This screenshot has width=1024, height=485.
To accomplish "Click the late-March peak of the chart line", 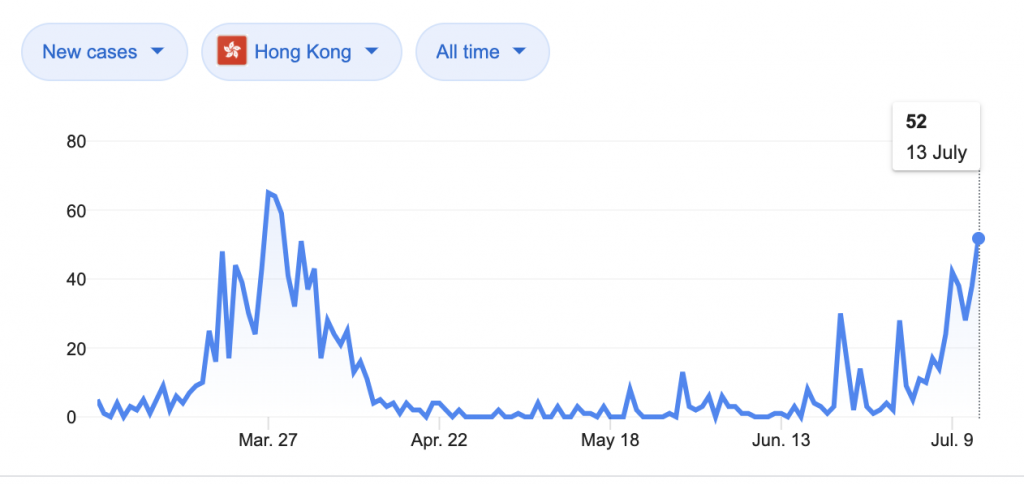I will pos(268,193).
